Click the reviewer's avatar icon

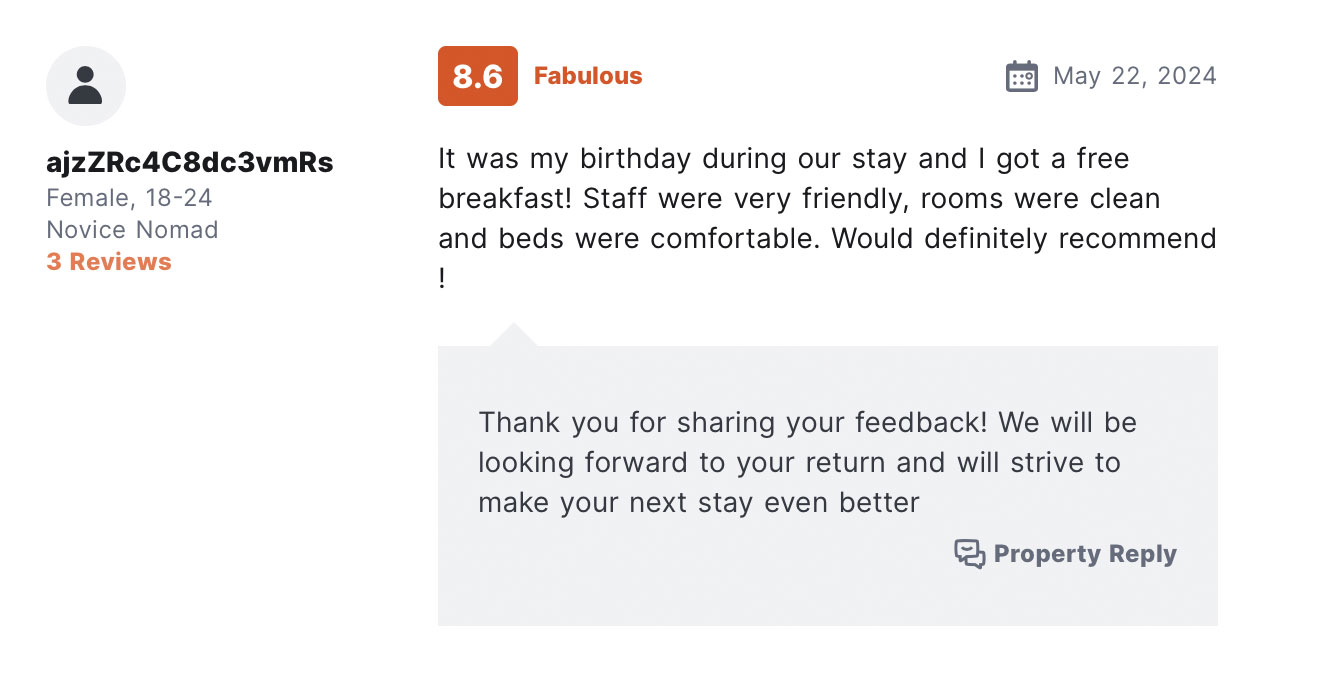point(86,86)
